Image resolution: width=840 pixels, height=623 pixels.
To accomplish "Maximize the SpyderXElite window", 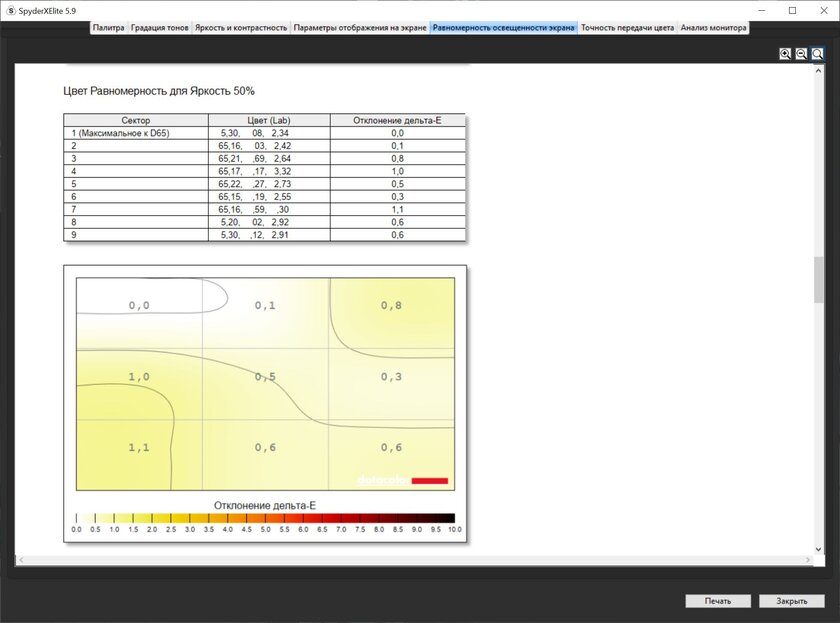I will 793,10.
